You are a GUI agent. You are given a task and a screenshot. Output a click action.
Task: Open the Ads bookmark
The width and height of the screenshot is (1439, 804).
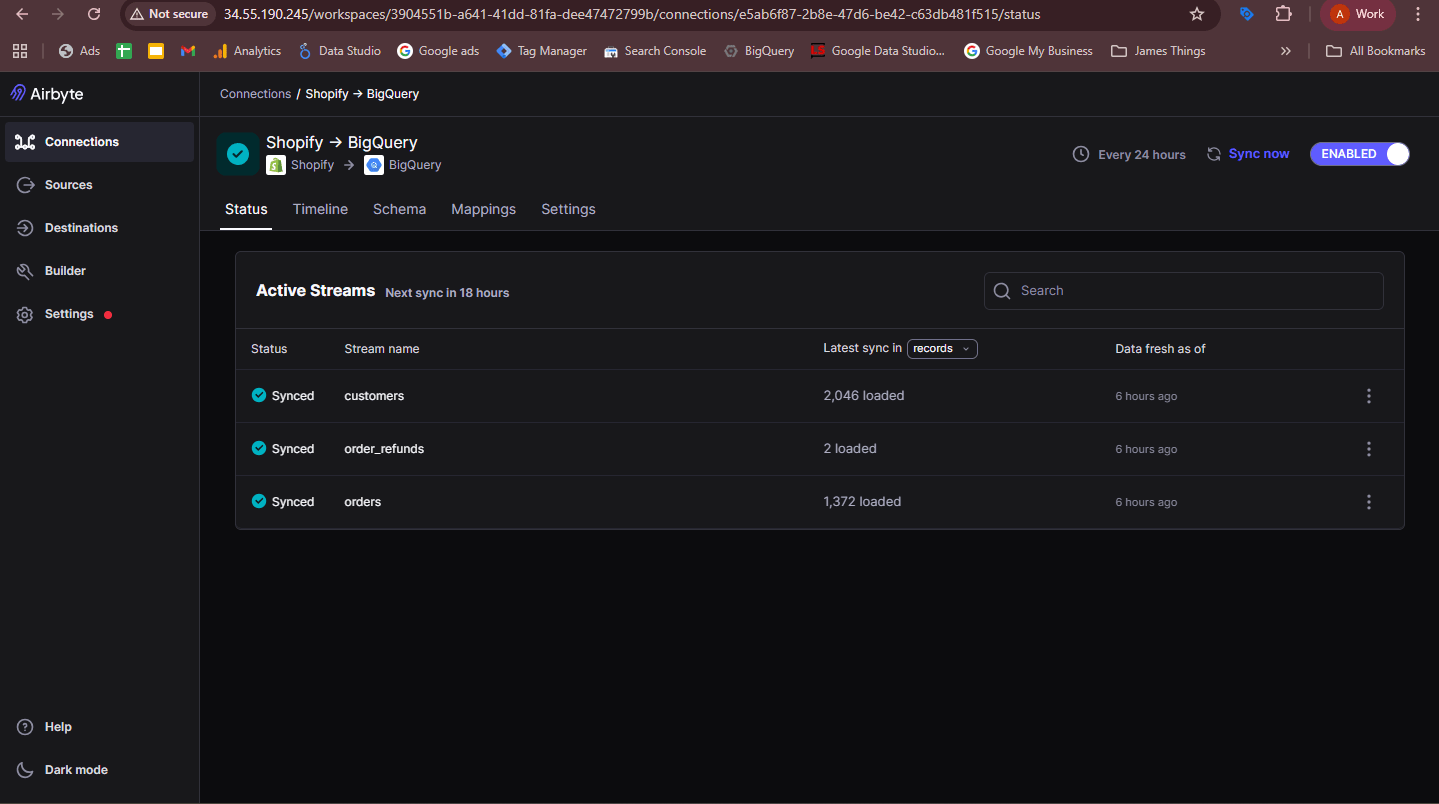click(x=80, y=51)
